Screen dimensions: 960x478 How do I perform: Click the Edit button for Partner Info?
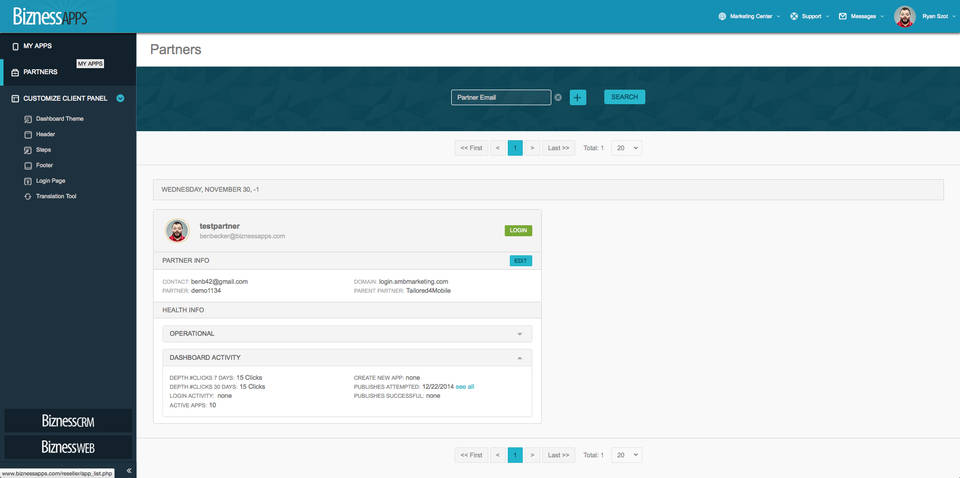click(520, 261)
